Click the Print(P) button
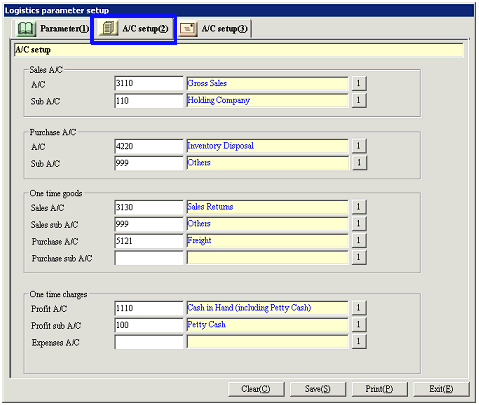The image size is (479, 405). click(x=379, y=389)
